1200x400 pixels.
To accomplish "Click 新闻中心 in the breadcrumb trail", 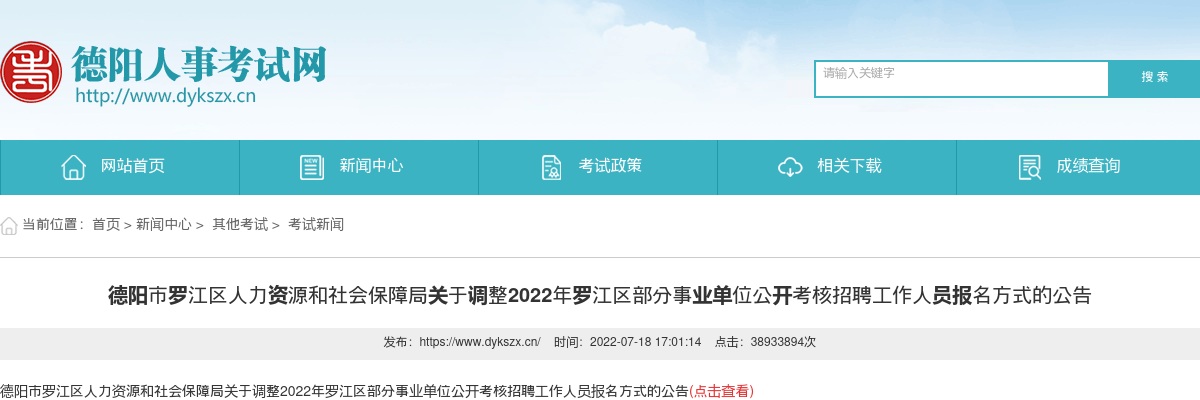I will [164, 225].
